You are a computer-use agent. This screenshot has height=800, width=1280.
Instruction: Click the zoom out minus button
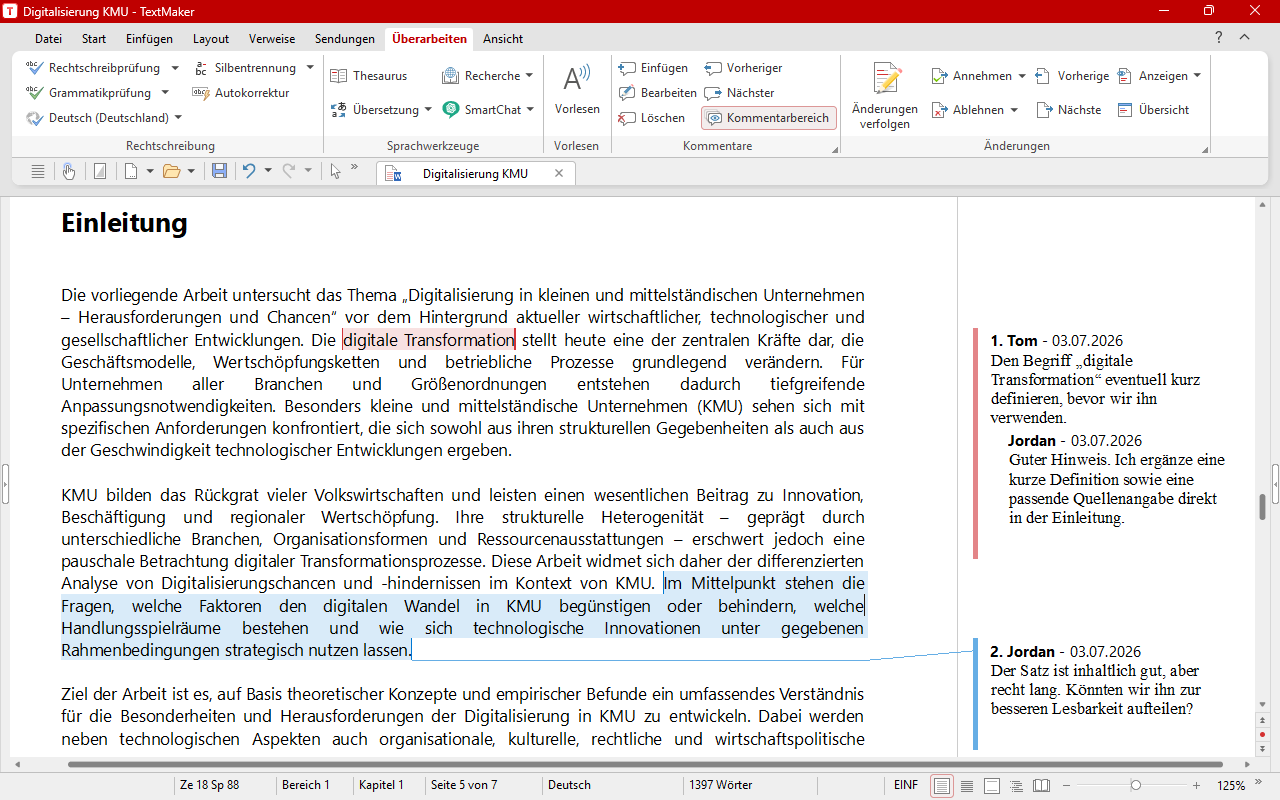[x=1067, y=785]
